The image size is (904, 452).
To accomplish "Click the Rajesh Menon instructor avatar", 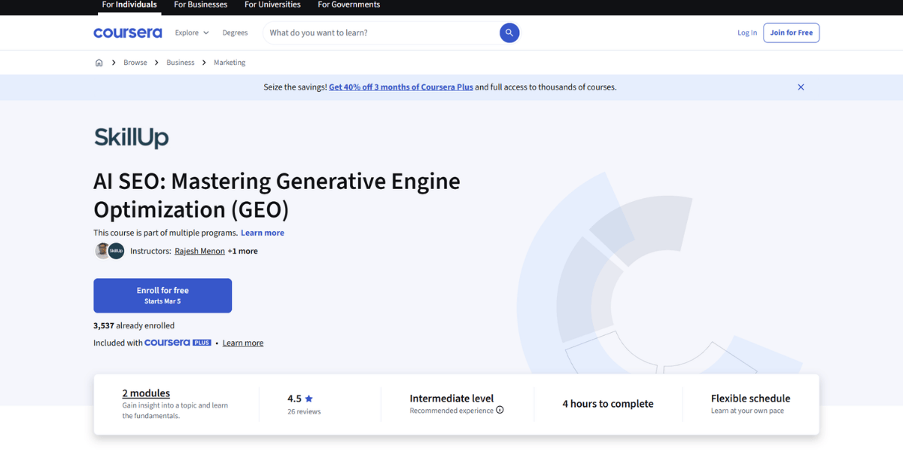I will (103, 251).
